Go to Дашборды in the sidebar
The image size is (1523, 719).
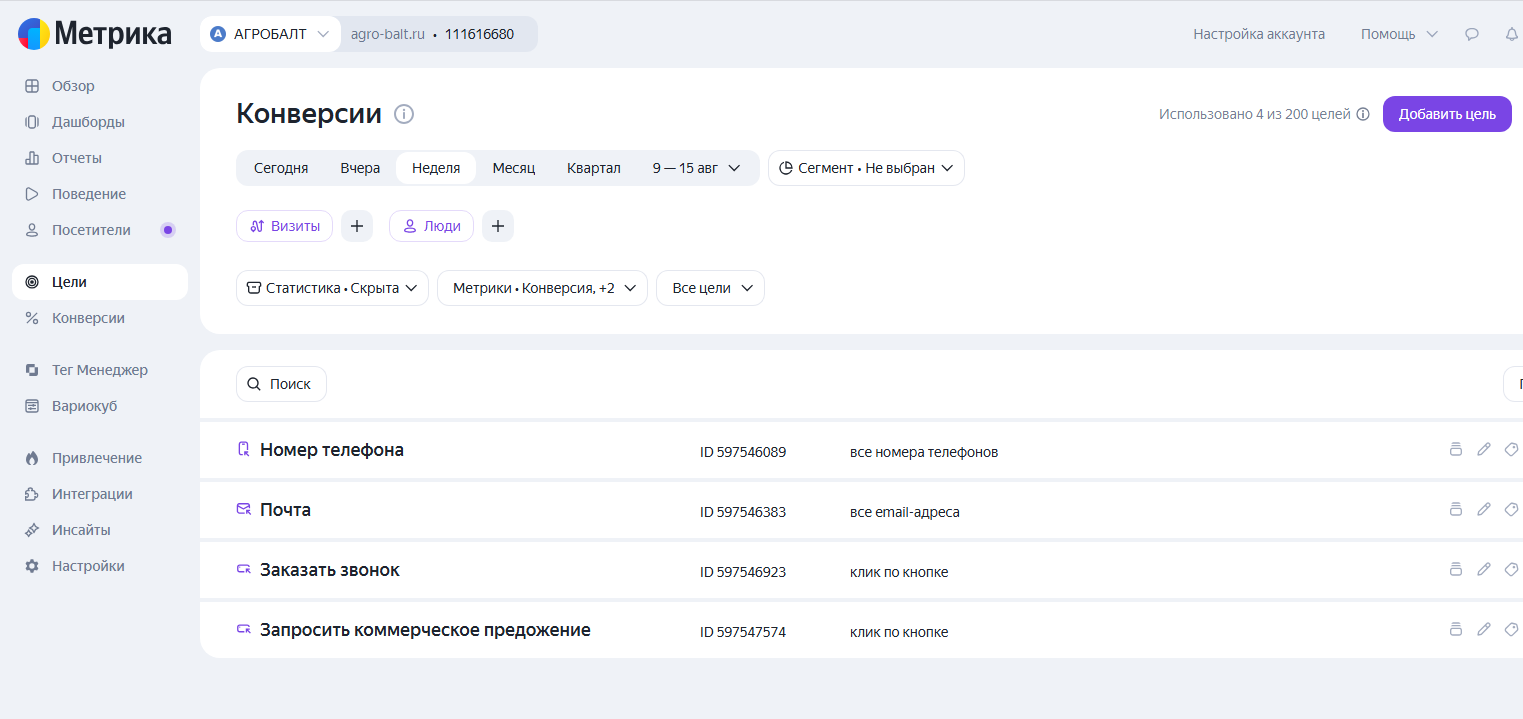100,122
